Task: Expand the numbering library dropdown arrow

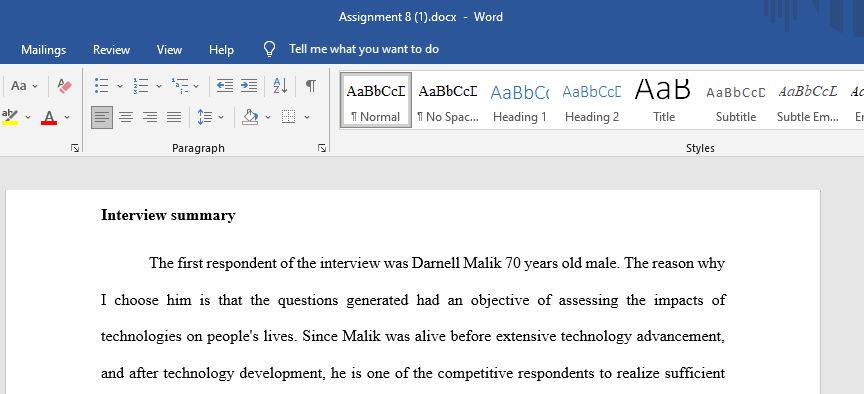Action: tap(159, 86)
